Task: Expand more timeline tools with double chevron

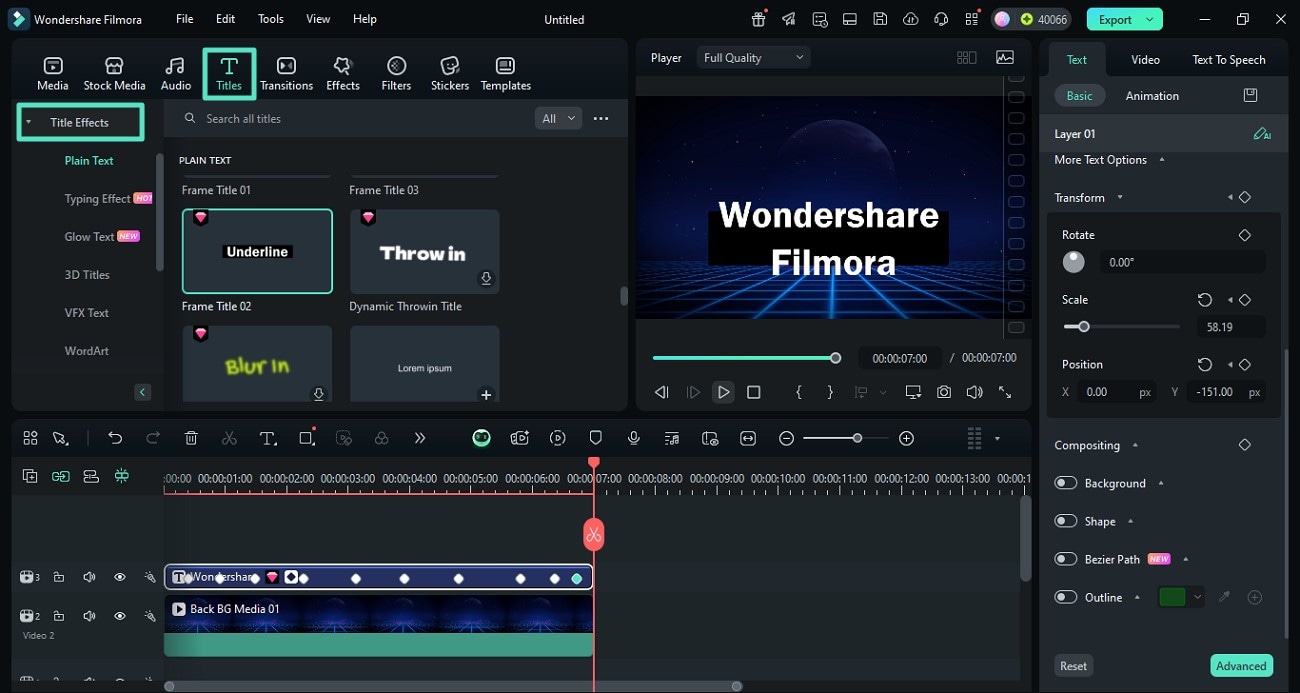Action: tap(420, 438)
